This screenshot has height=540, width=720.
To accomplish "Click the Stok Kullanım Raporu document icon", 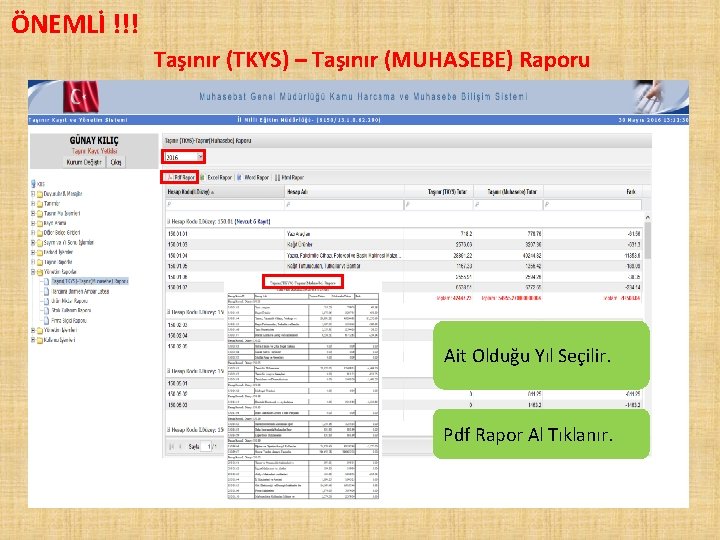I will coord(46,310).
